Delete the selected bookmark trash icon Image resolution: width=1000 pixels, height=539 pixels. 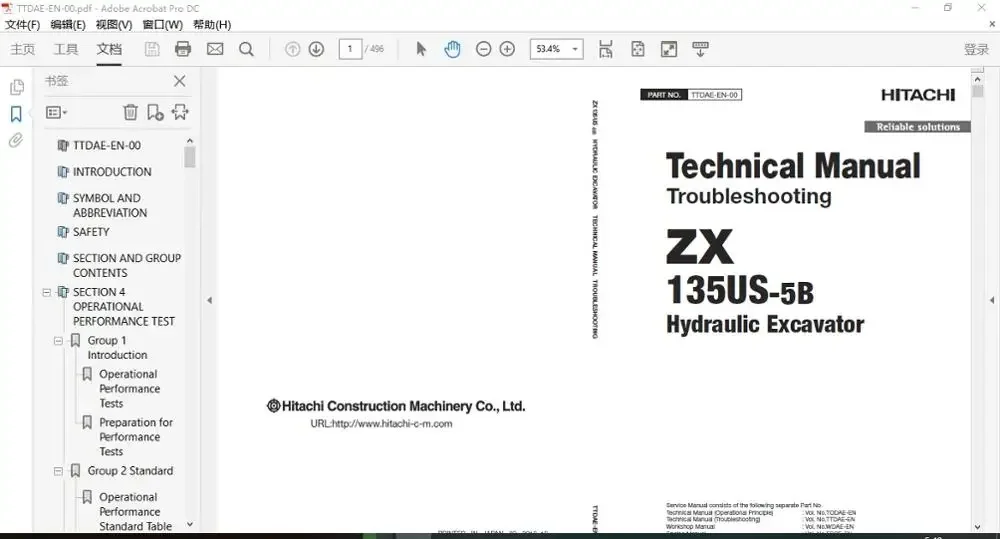coord(130,112)
